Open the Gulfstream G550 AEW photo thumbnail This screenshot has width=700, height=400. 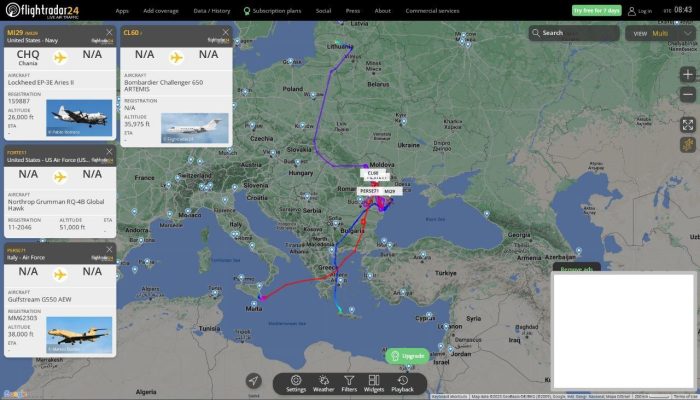pos(79,335)
